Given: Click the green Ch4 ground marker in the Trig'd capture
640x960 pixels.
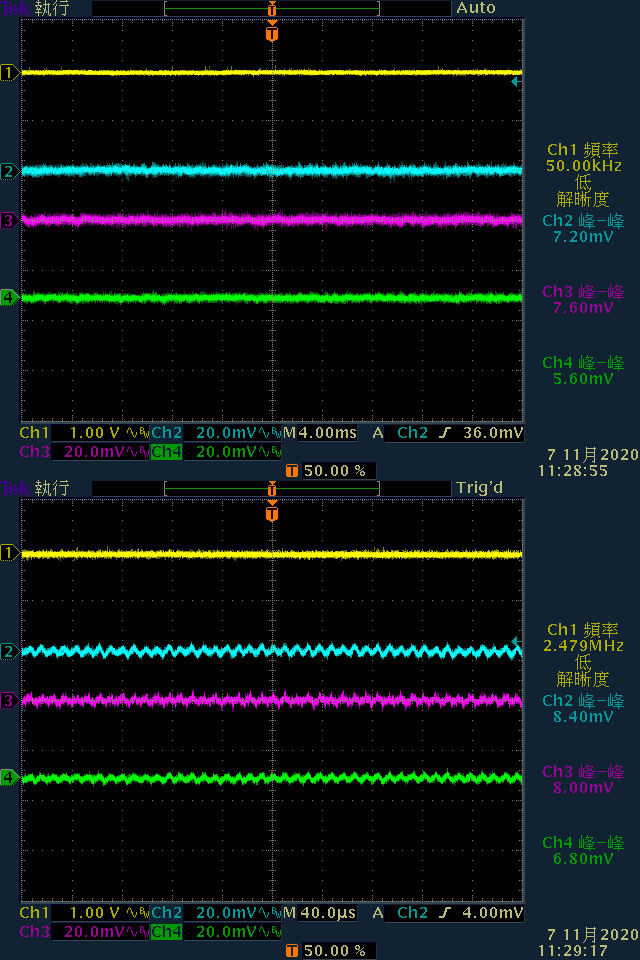Looking at the screenshot, I should pyautogui.click(x=9, y=778).
